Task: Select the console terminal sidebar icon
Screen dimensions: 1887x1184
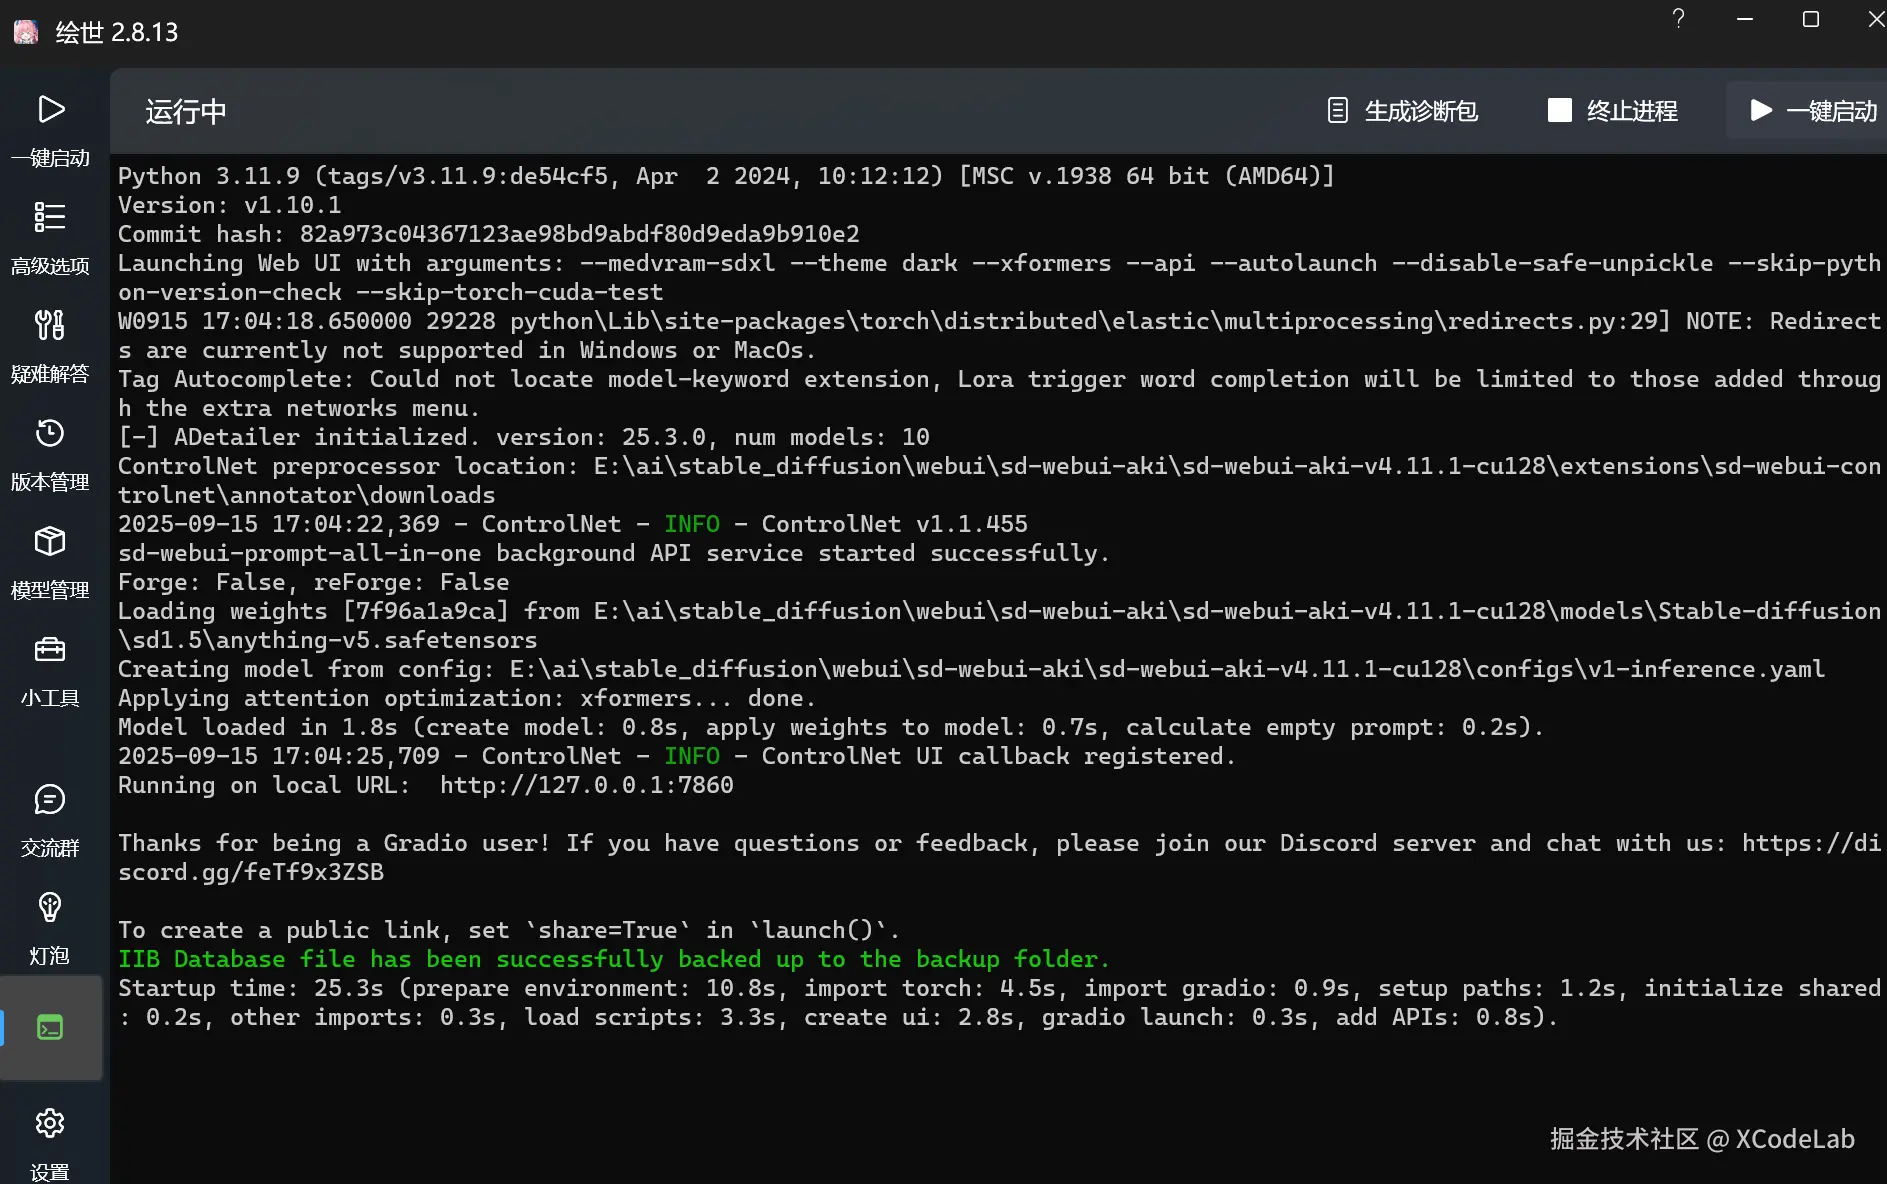Action: (50, 1027)
